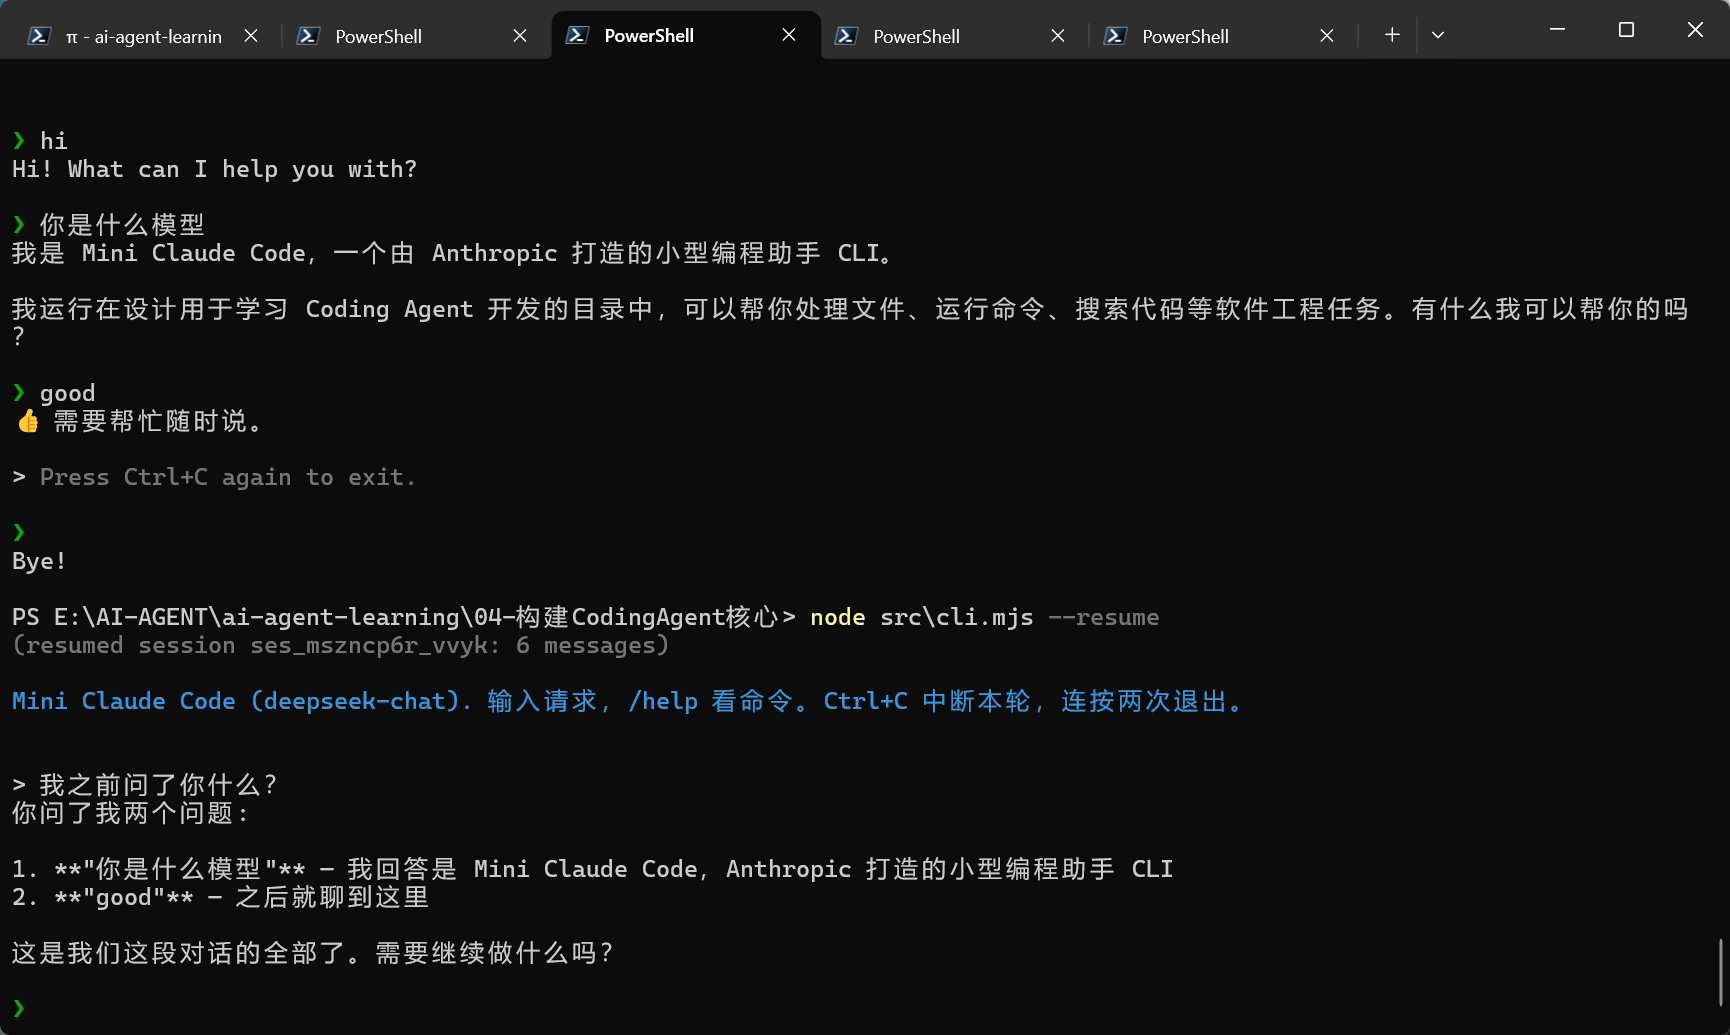Switch to the second PowerShell tab
Viewport: 1730px width, 1035px height.
point(413,36)
